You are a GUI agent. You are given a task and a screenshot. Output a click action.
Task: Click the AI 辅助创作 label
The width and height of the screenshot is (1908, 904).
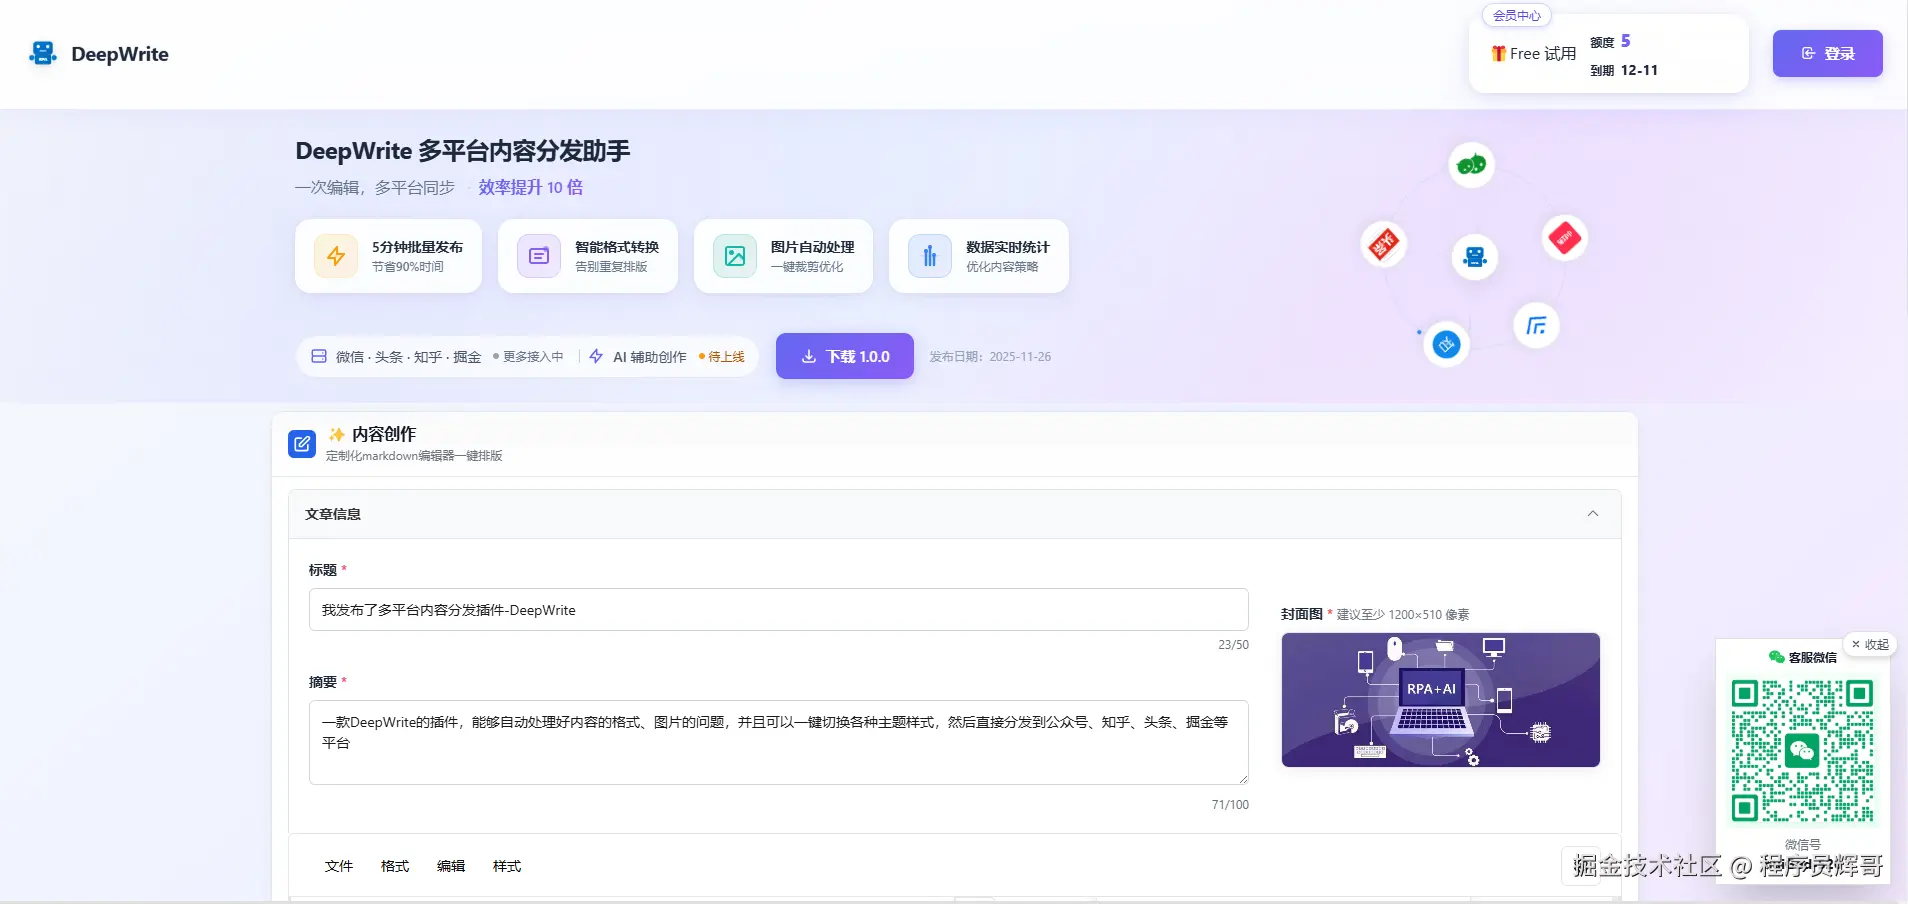click(x=650, y=357)
